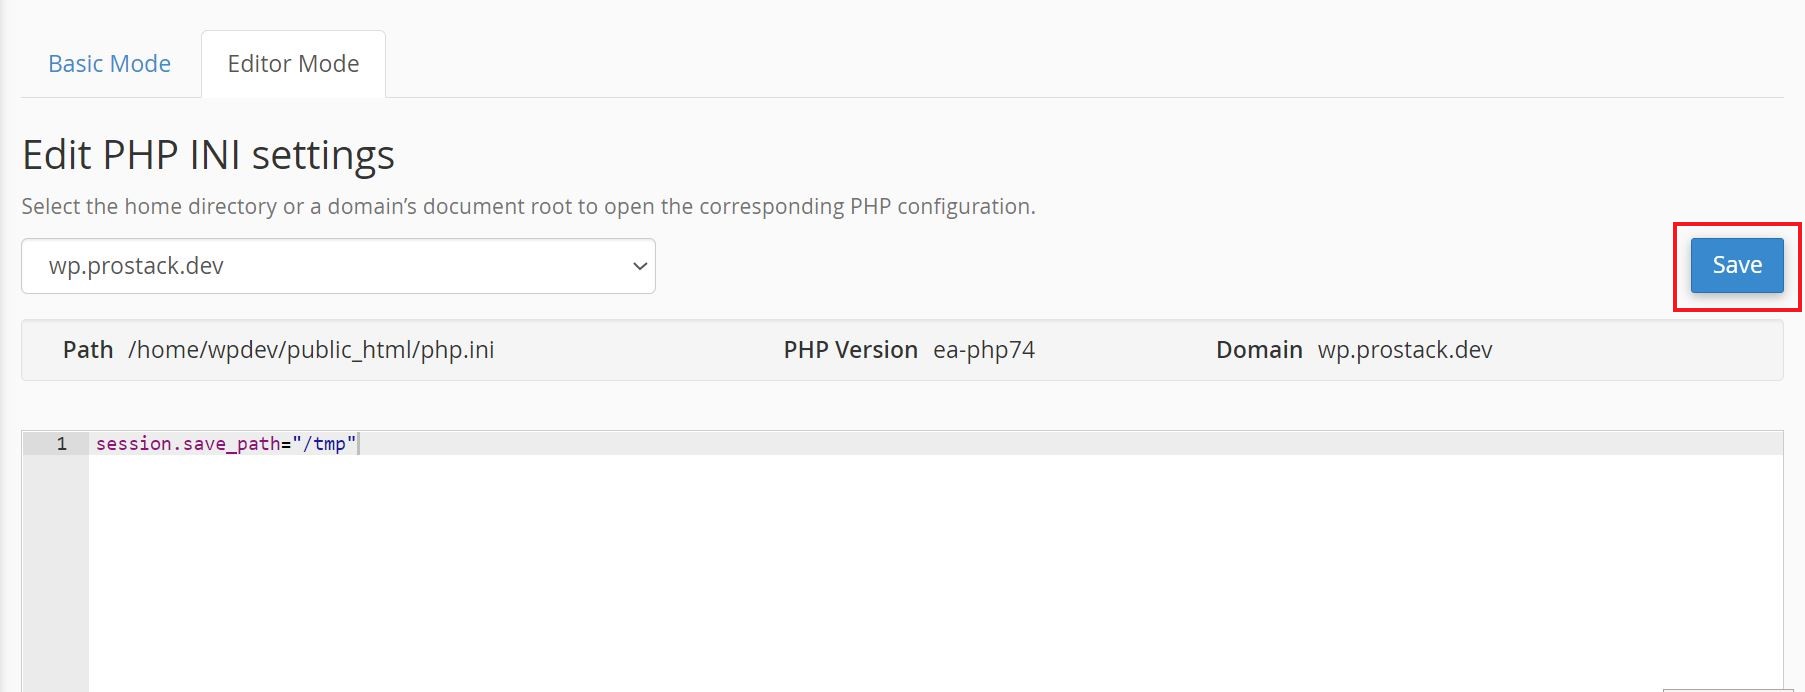
Task: Click the "/tmp" string value in code
Action: [x=324, y=443]
